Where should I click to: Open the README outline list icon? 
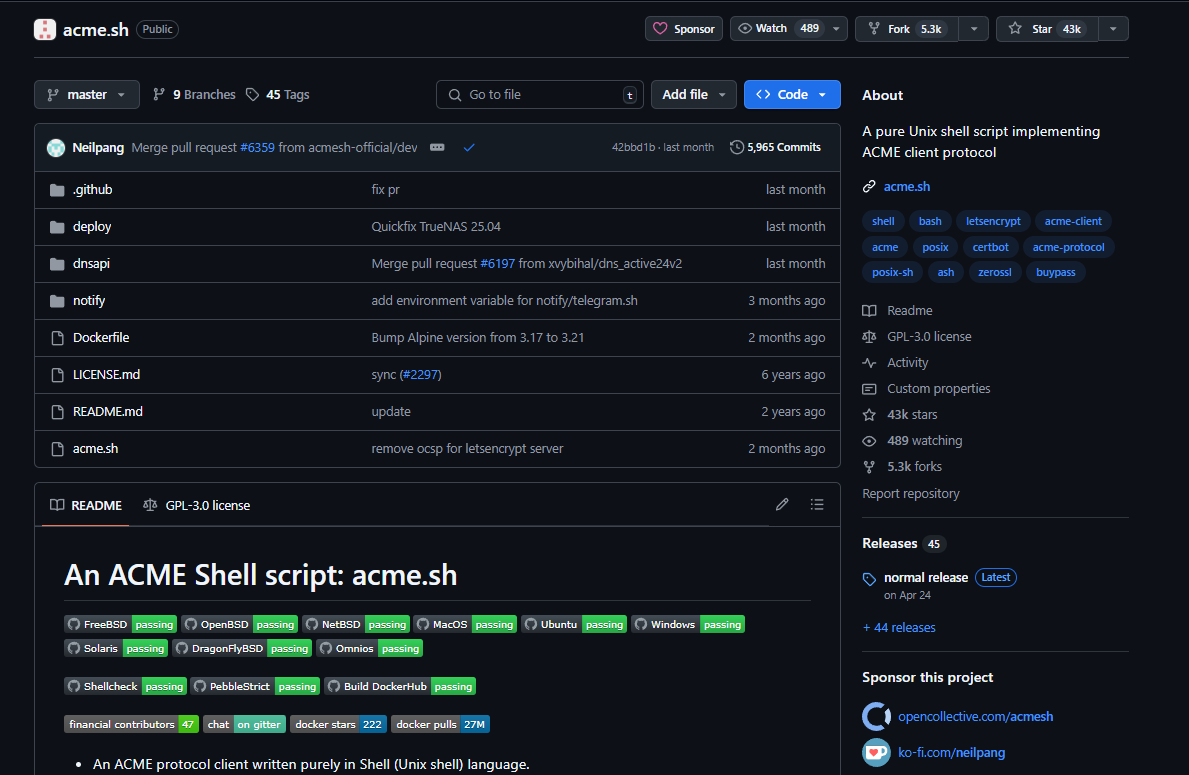pos(817,504)
